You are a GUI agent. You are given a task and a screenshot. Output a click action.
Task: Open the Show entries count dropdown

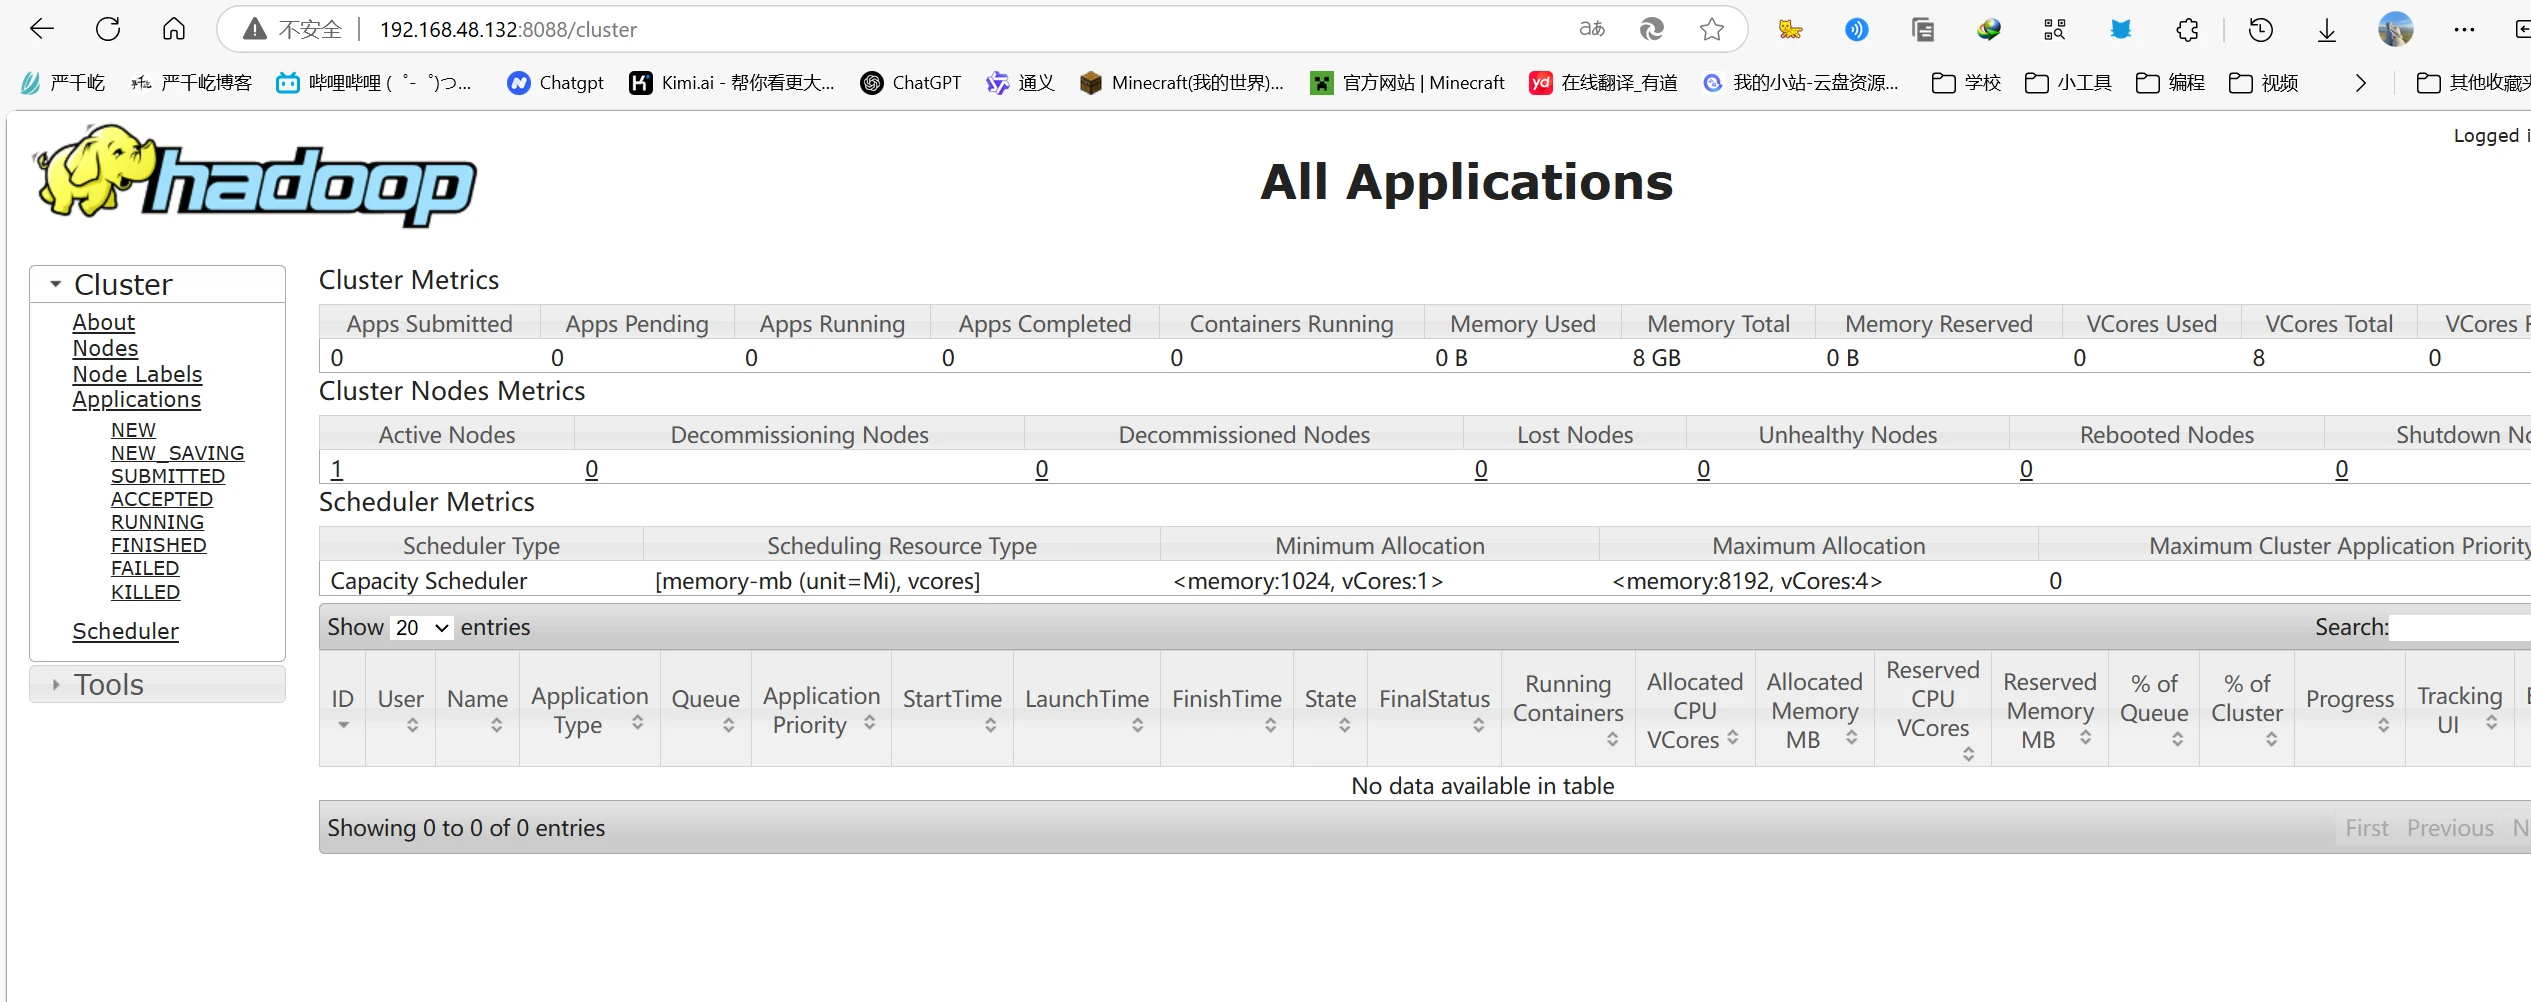421,628
